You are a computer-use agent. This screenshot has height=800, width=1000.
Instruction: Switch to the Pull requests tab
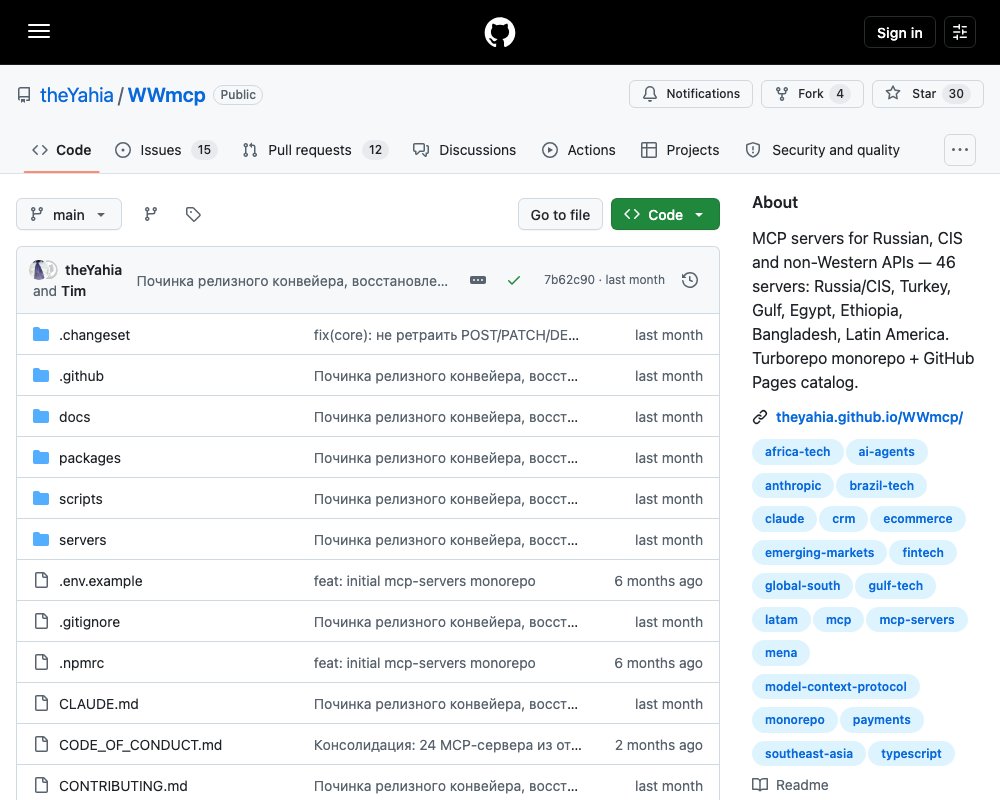pyautogui.click(x=315, y=150)
